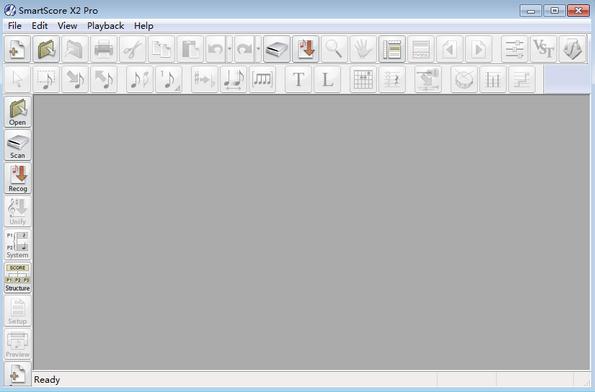Toggle the page layout view icon

coord(392,49)
